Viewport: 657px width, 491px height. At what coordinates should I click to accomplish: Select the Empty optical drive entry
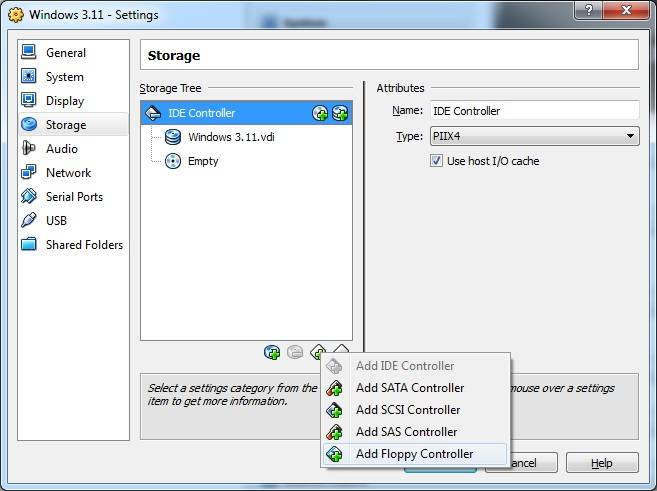203,161
